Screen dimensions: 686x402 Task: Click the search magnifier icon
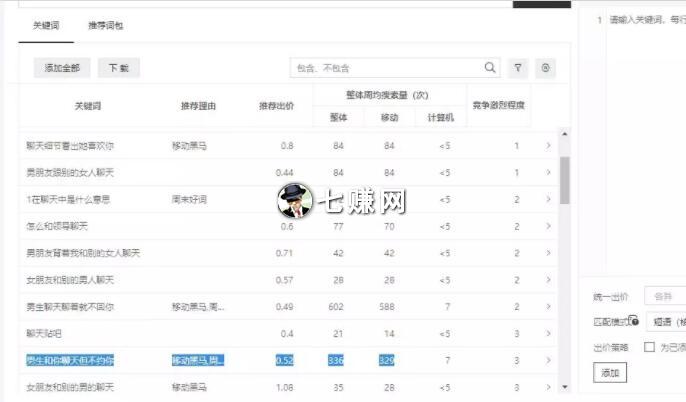point(490,67)
